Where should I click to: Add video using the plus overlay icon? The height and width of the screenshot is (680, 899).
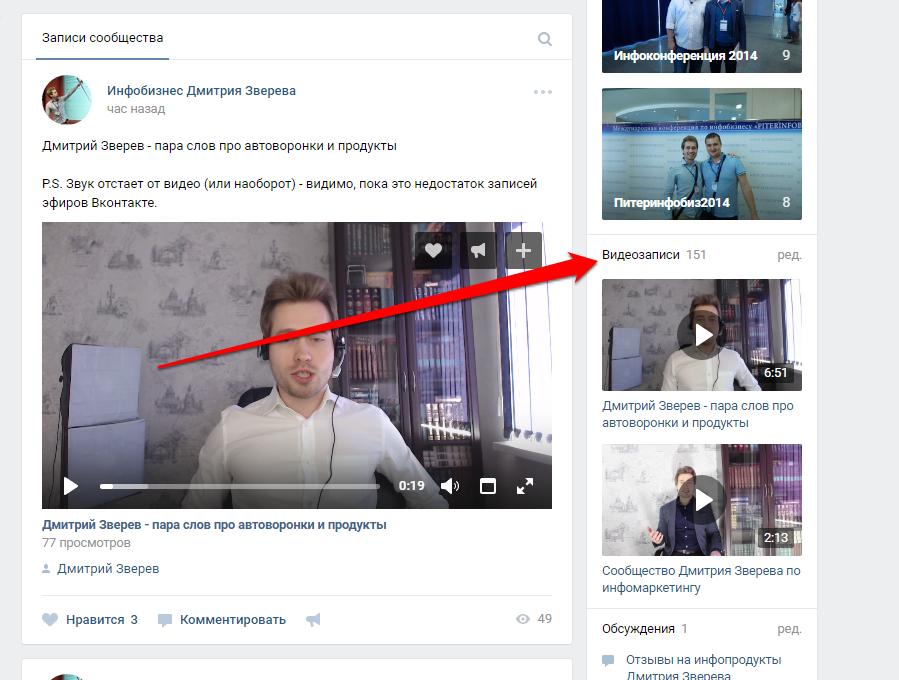tap(524, 251)
